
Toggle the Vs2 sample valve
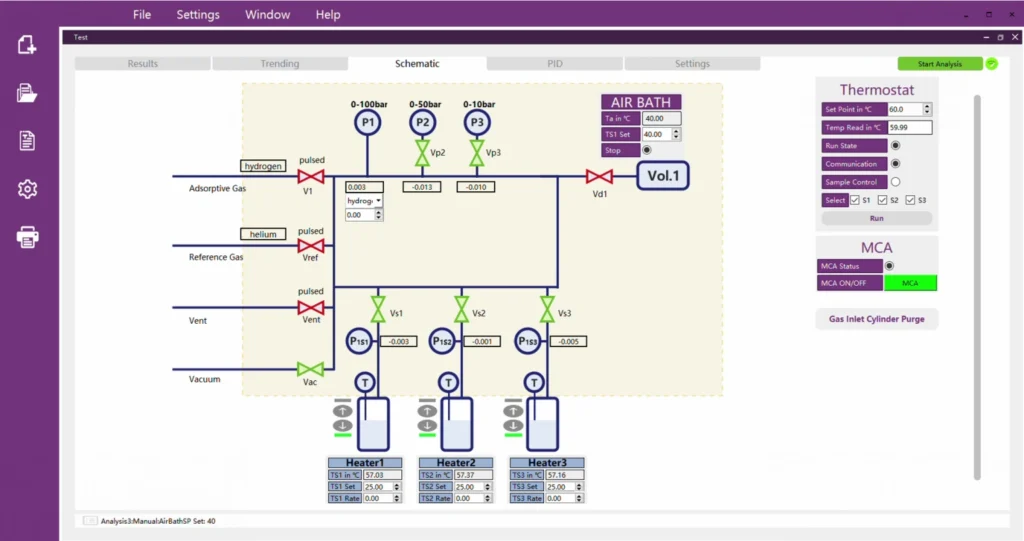point(461,308)
